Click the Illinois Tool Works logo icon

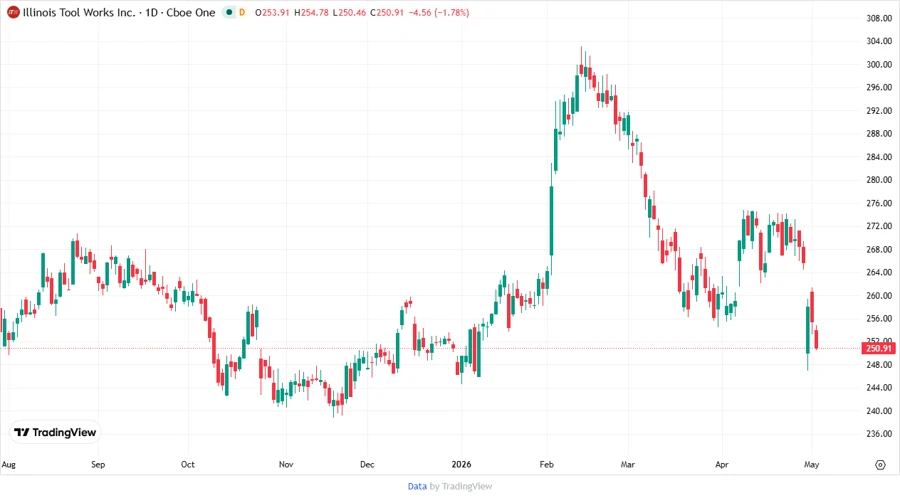click(13, 12)
